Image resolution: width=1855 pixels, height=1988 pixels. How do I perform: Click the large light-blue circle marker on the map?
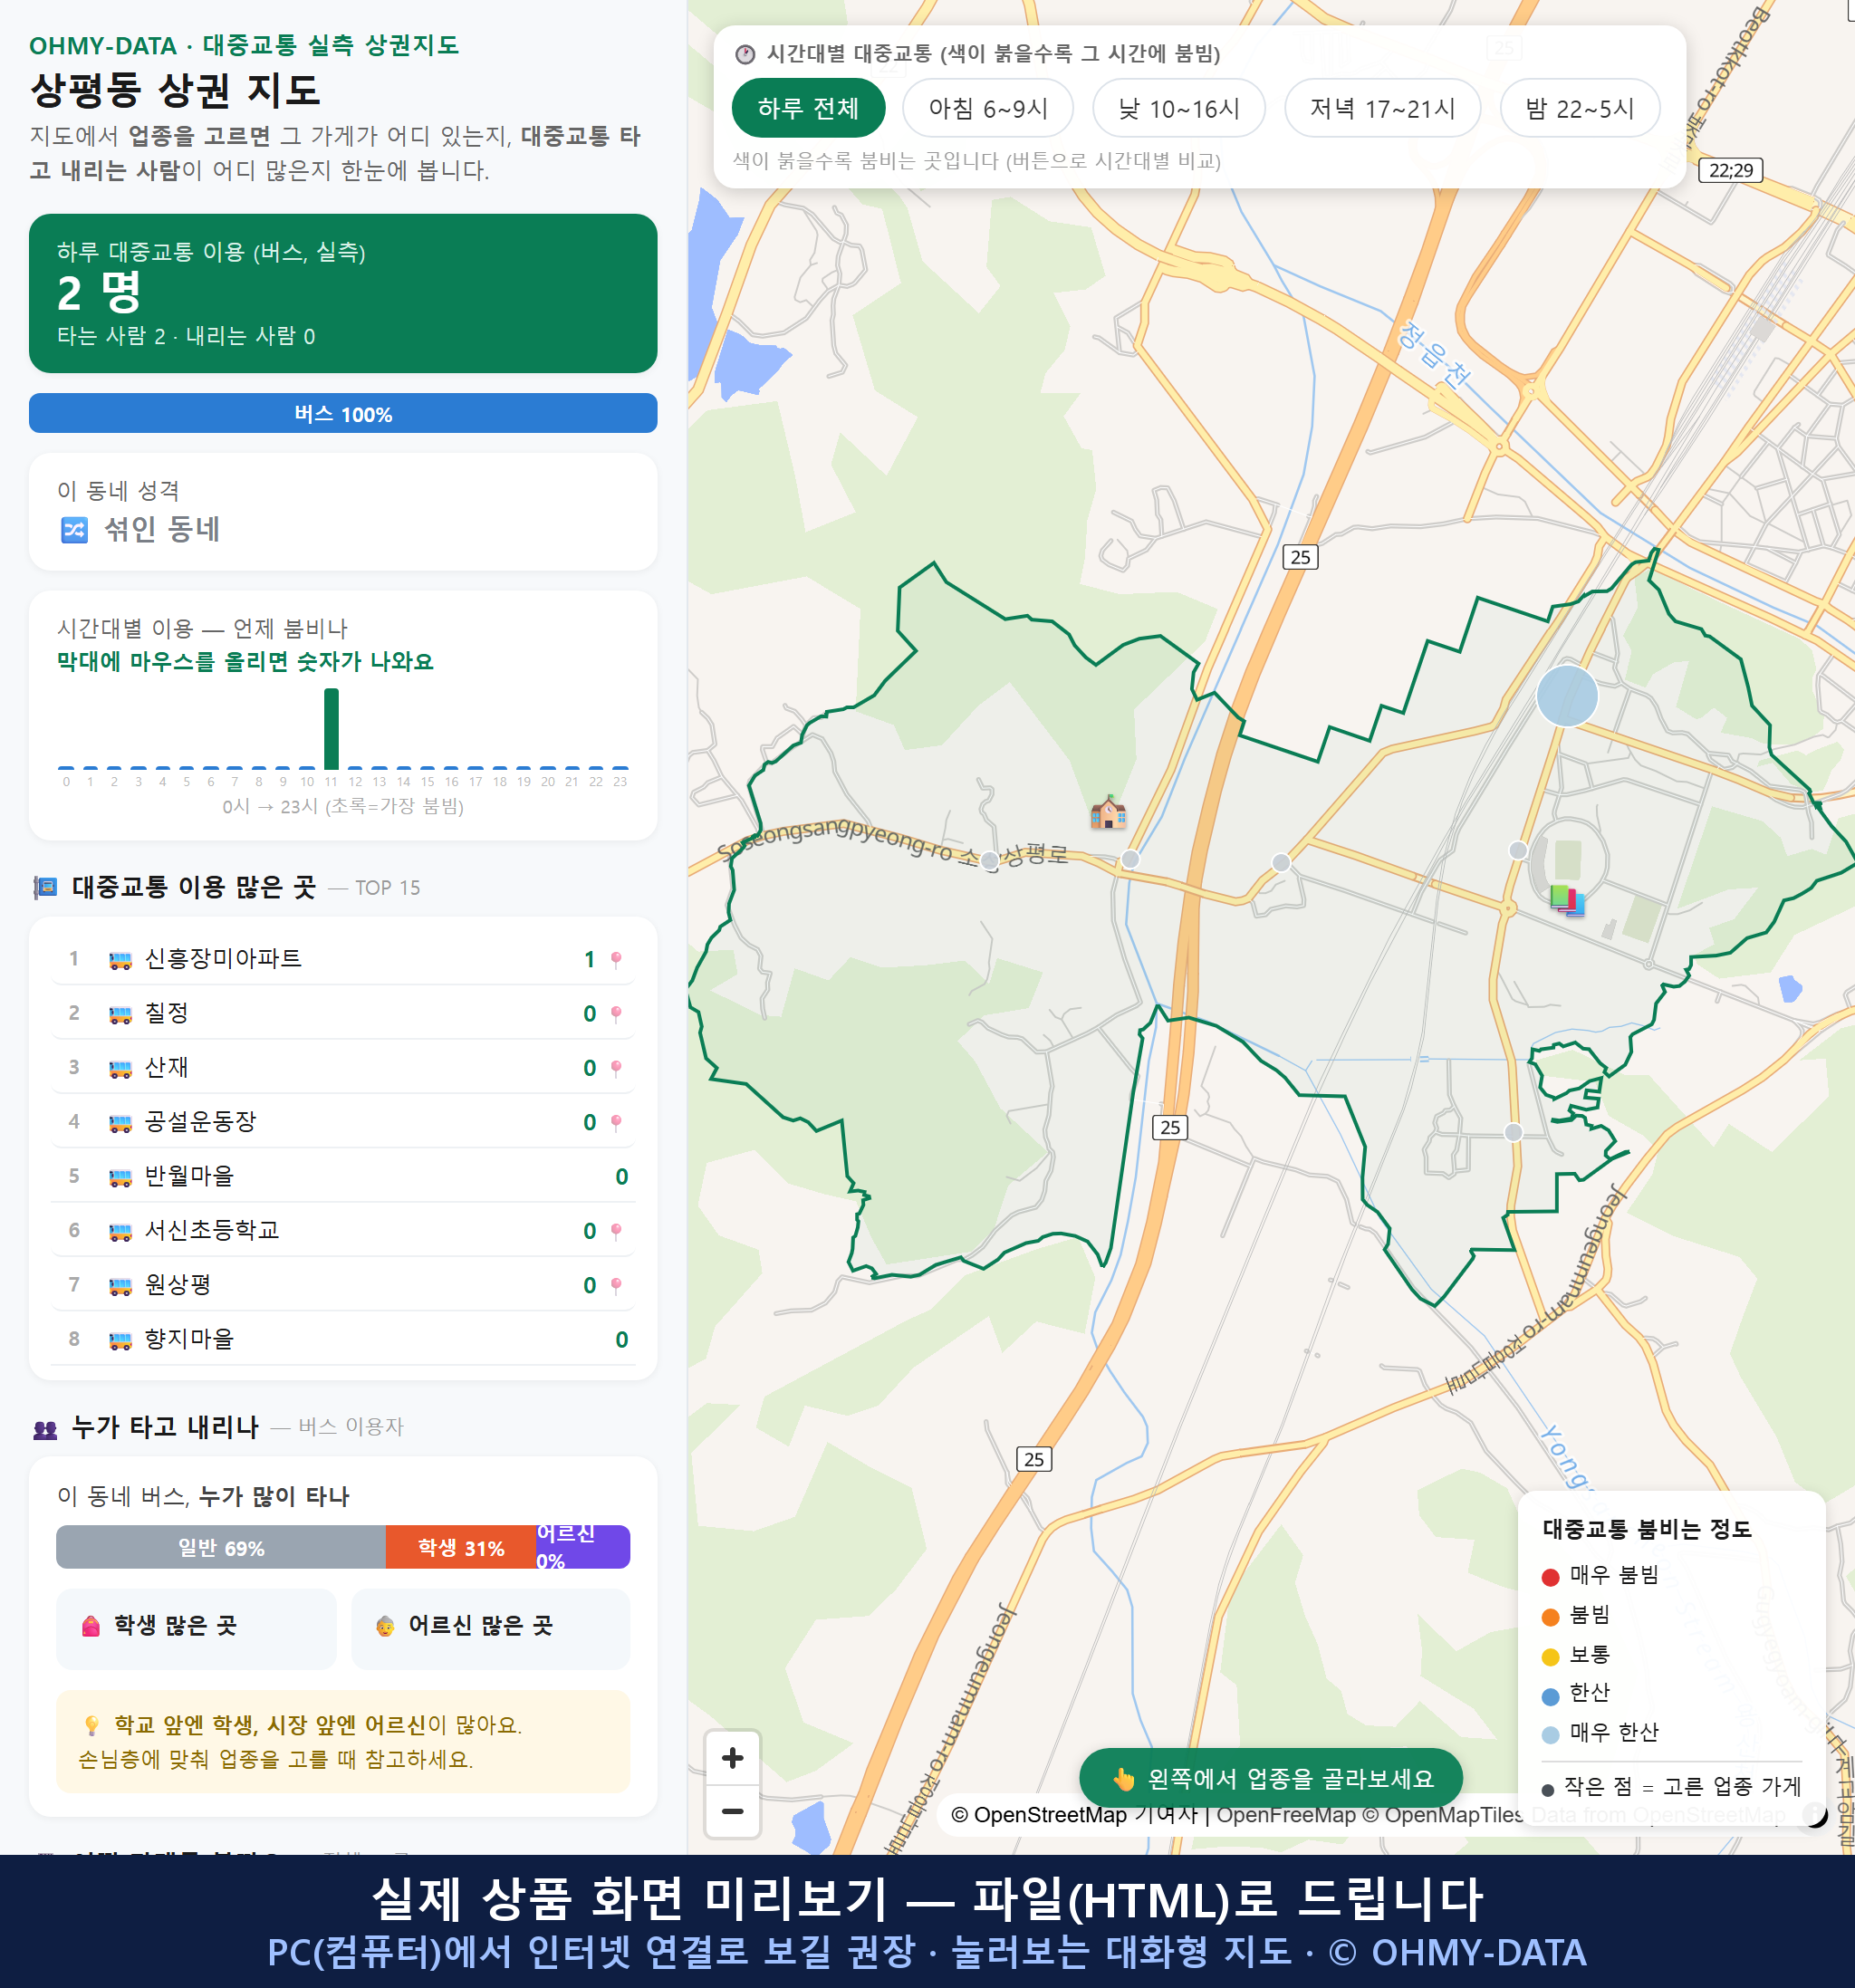point(1566,695)
